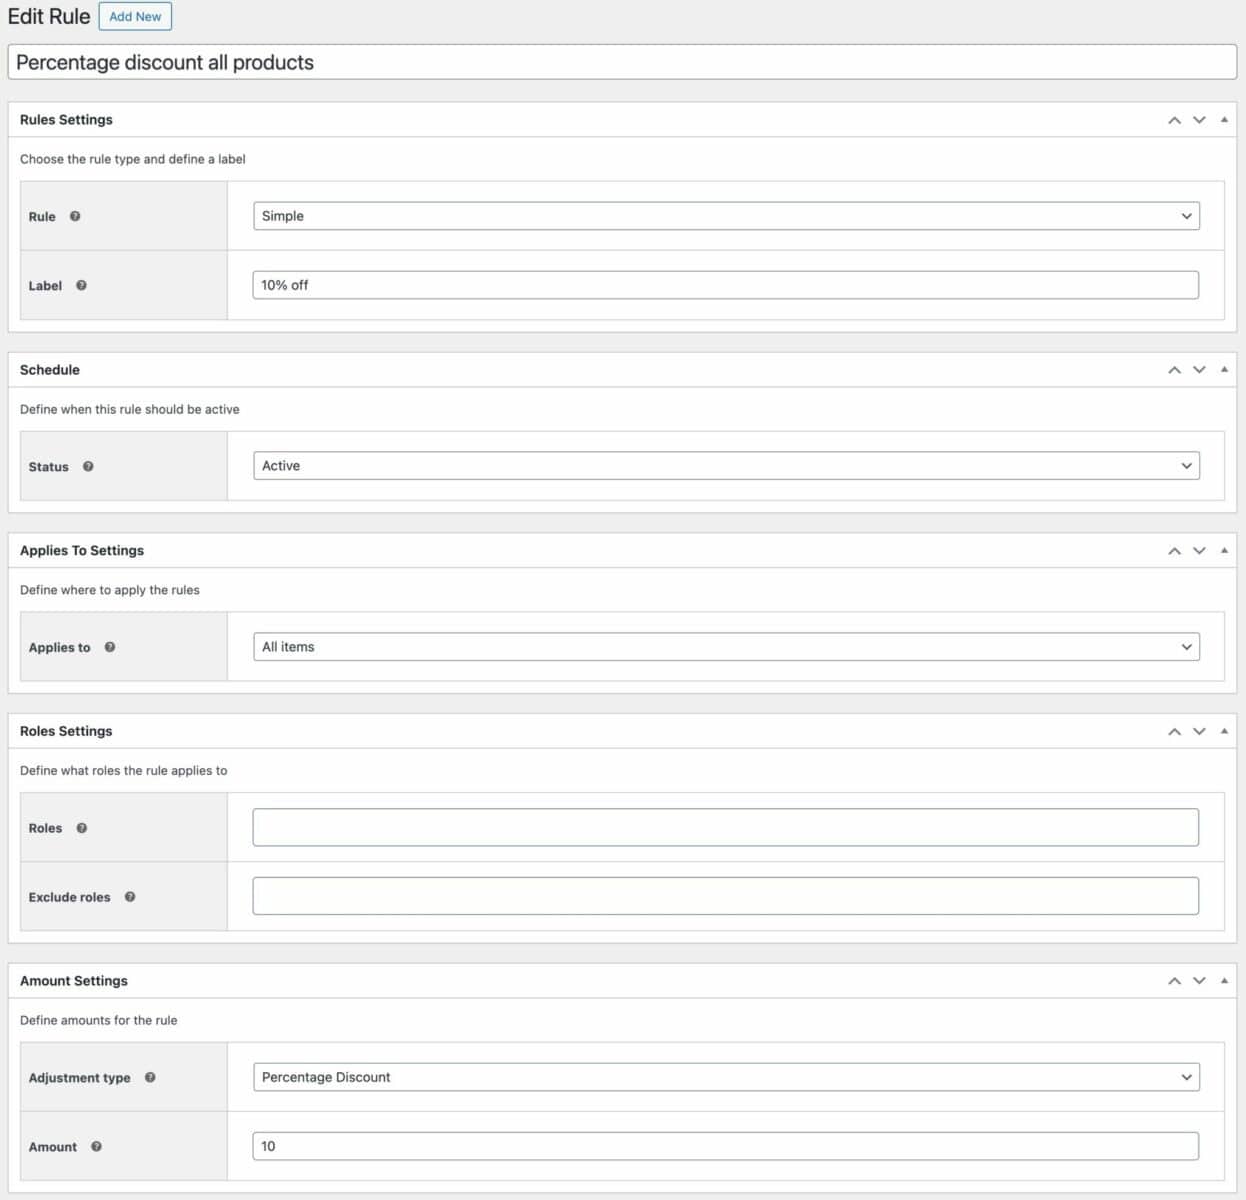Move Applies To Settings panel up

[x=1175, y=551]
